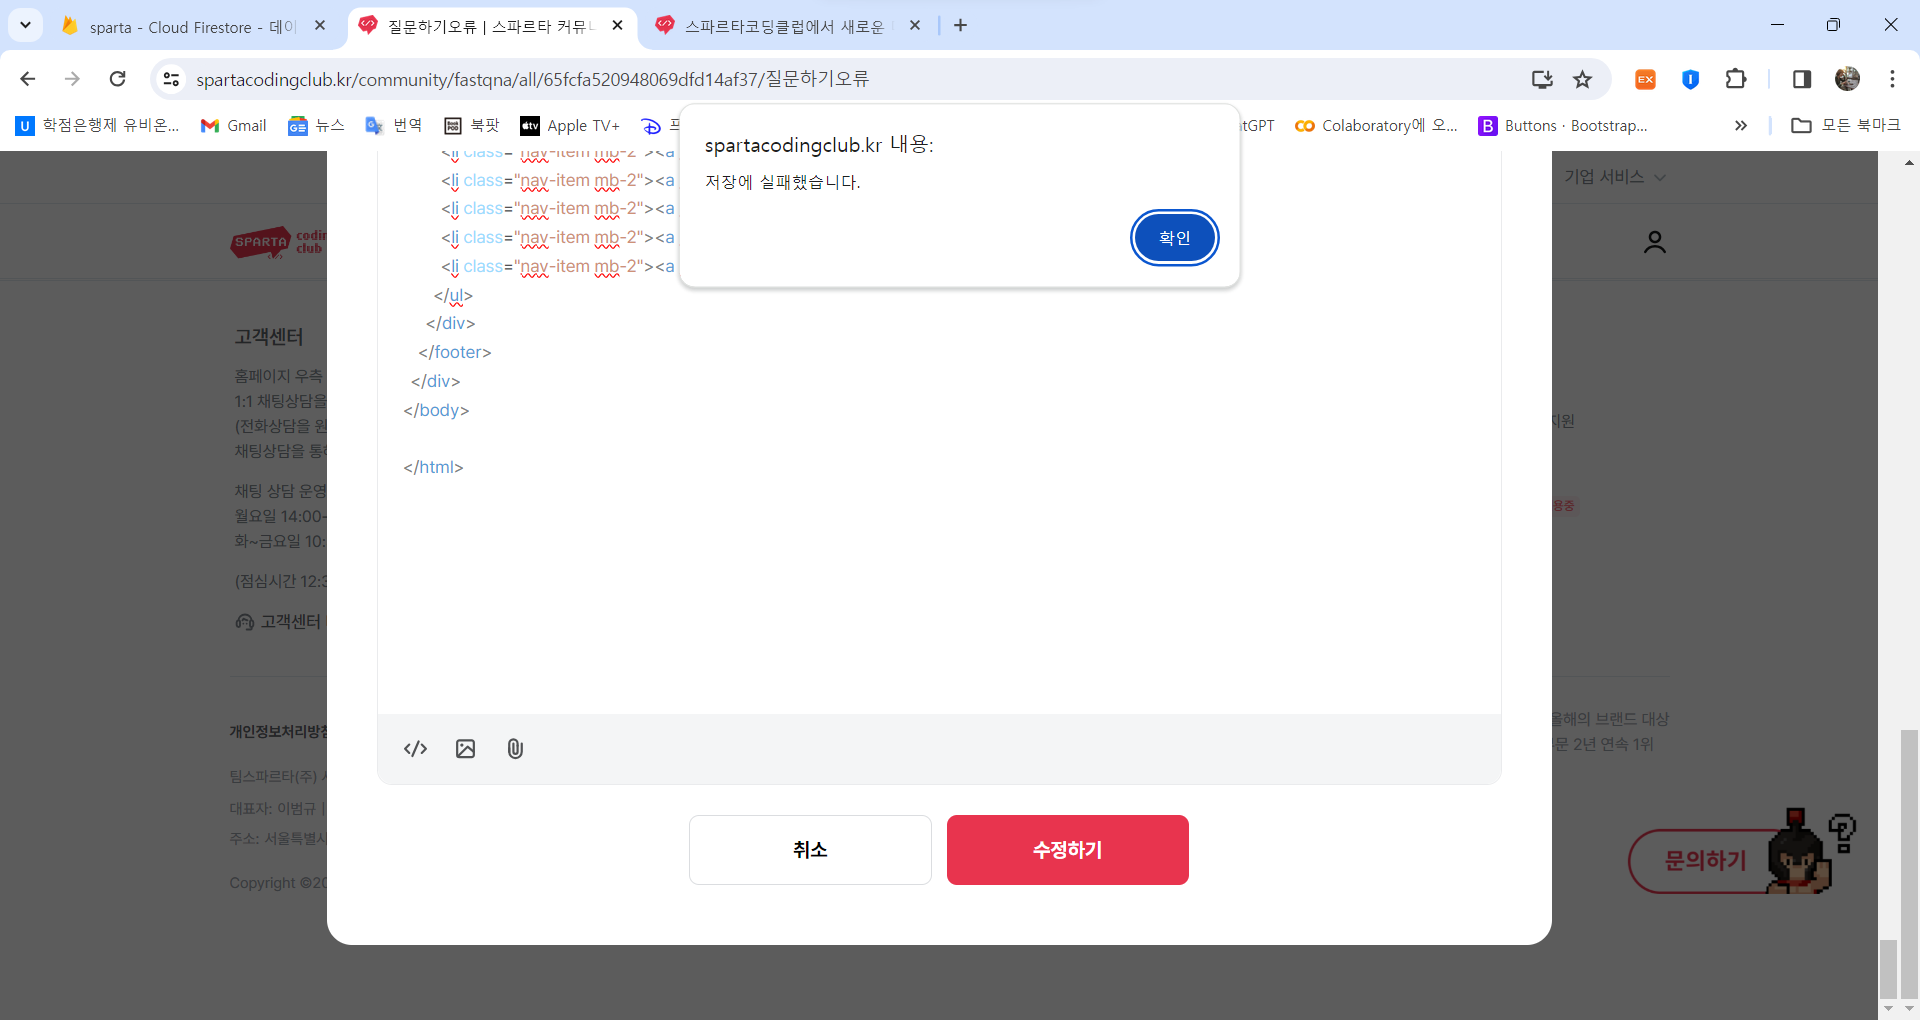Image resolution: width=1920 pixels, height=1020 pixels.
Task: Open the Chrome profile avatar
Action: tap(1847, 79)
